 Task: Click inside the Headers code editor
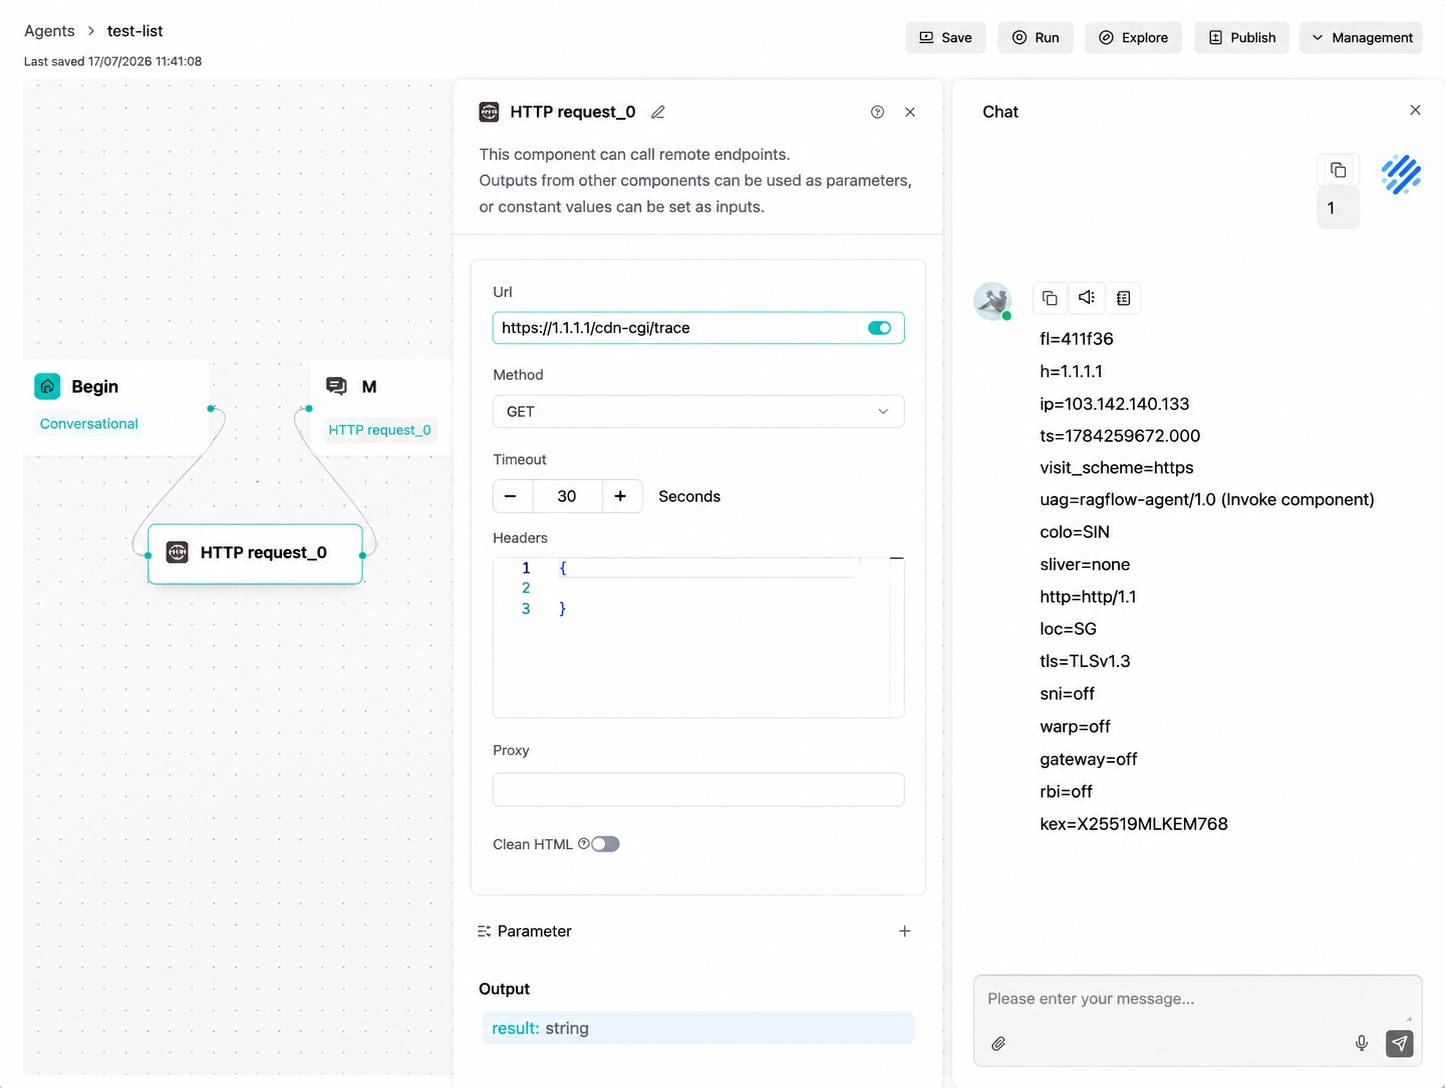click(698, 638)
